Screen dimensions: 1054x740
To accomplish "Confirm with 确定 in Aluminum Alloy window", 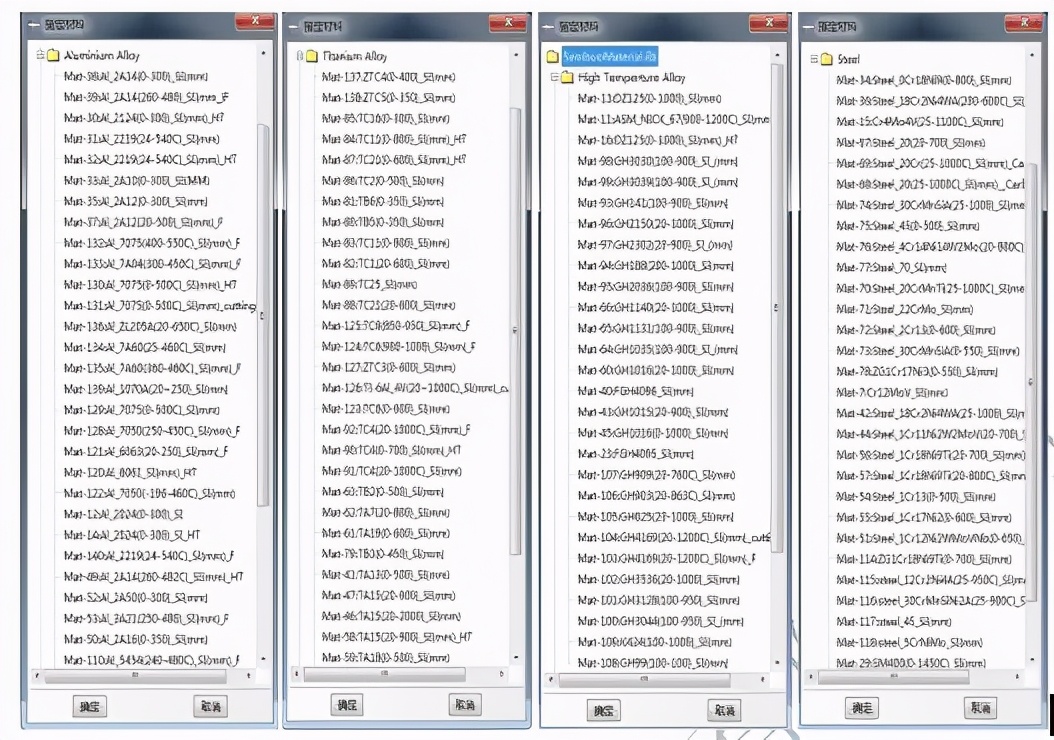I will point(89,706).
